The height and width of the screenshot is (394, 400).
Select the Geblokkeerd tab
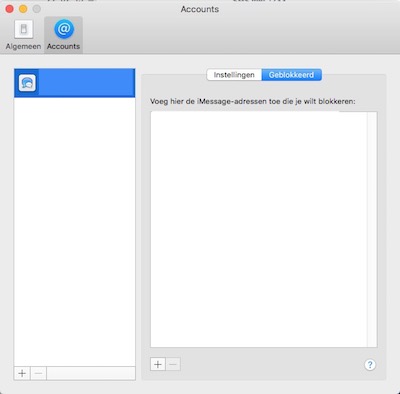(291, 75)
